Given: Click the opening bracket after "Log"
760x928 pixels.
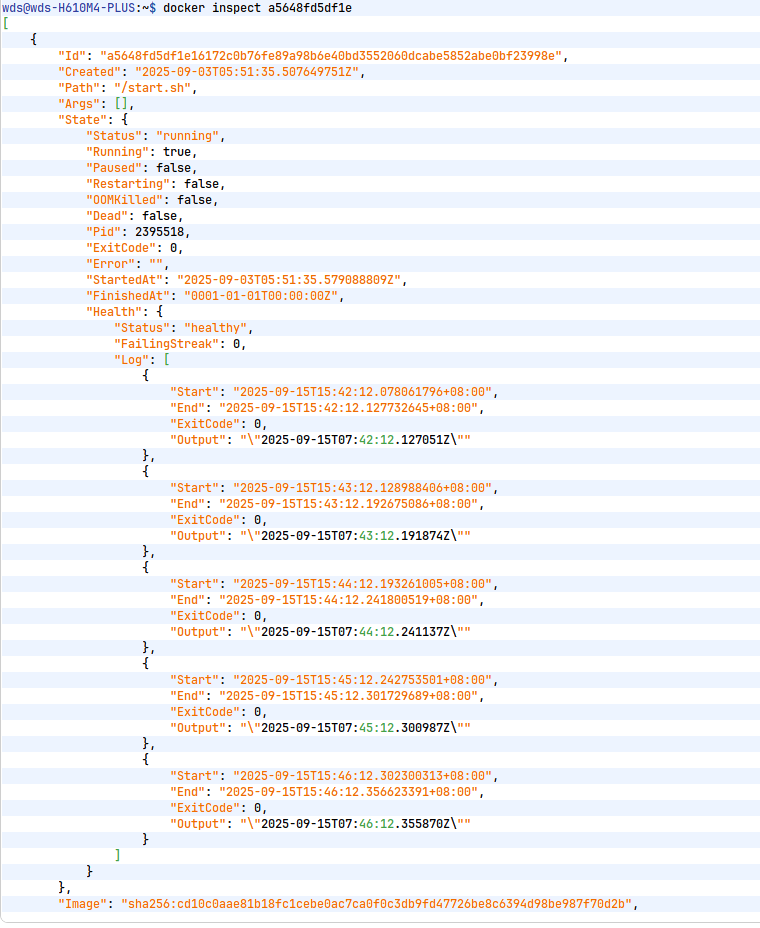Looking at the screenshot, I should click(x=168, y=360).
